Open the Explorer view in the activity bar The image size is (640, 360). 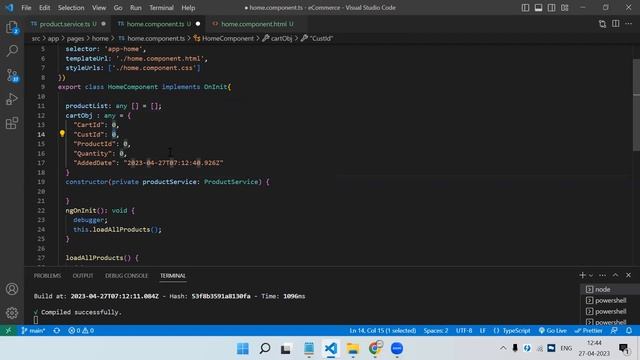pos(12,27)
